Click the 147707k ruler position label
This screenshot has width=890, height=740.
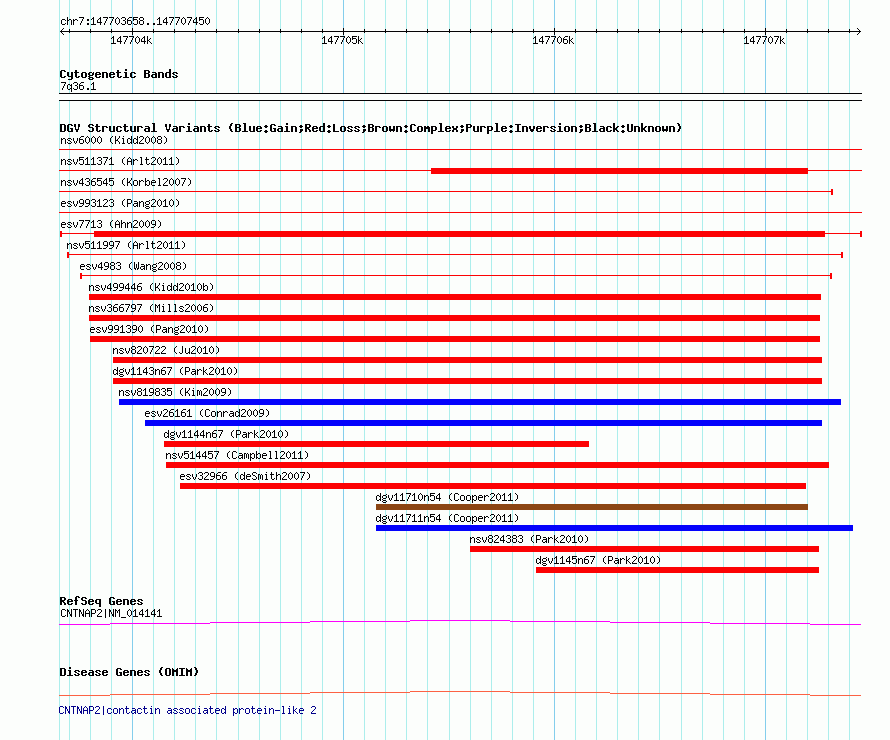click(x=764, y=40)
